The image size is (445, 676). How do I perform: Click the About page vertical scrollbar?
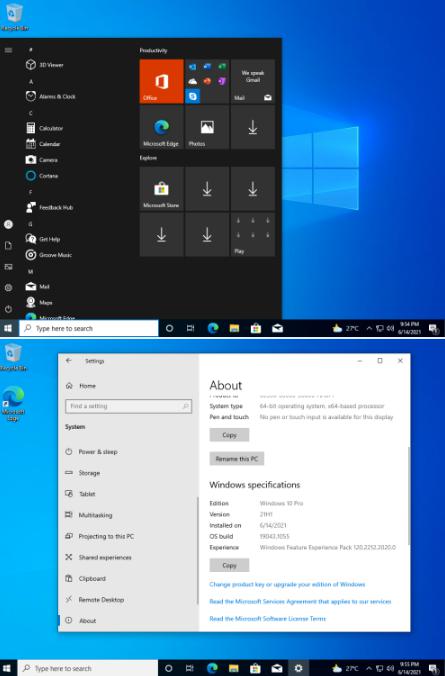(x=408, y=496)
